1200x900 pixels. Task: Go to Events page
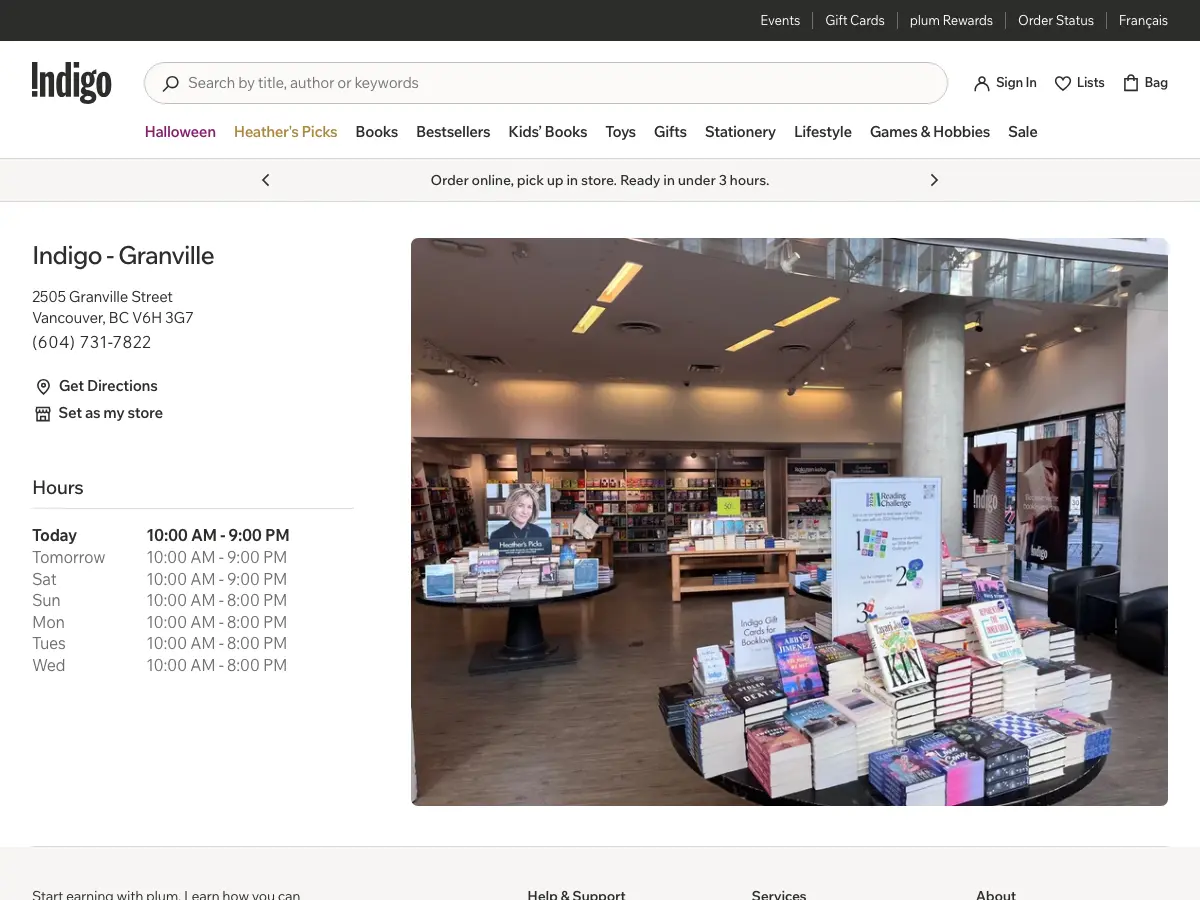(780, 20)
